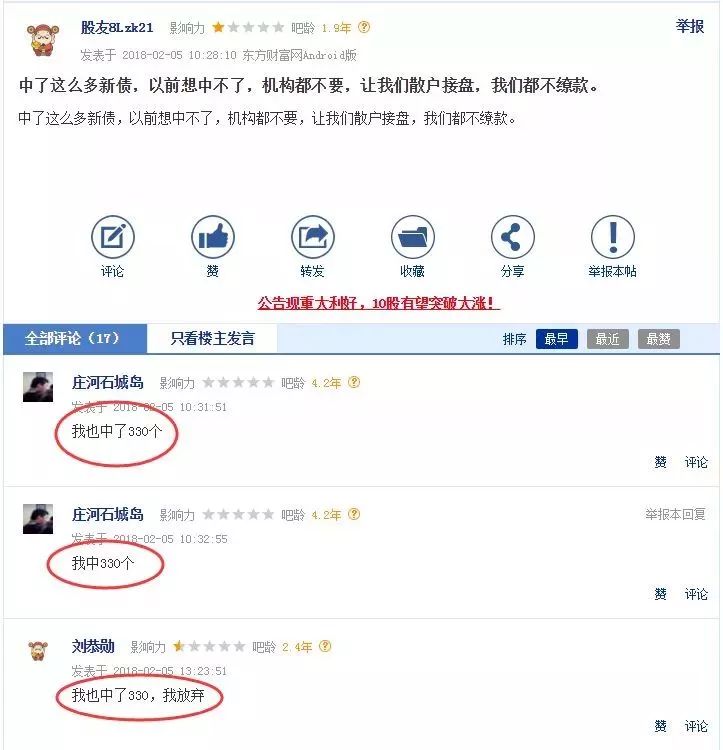723x750 pixels.
Task: Click the 评论 comment pencil icon
Action: click(113, 237)
